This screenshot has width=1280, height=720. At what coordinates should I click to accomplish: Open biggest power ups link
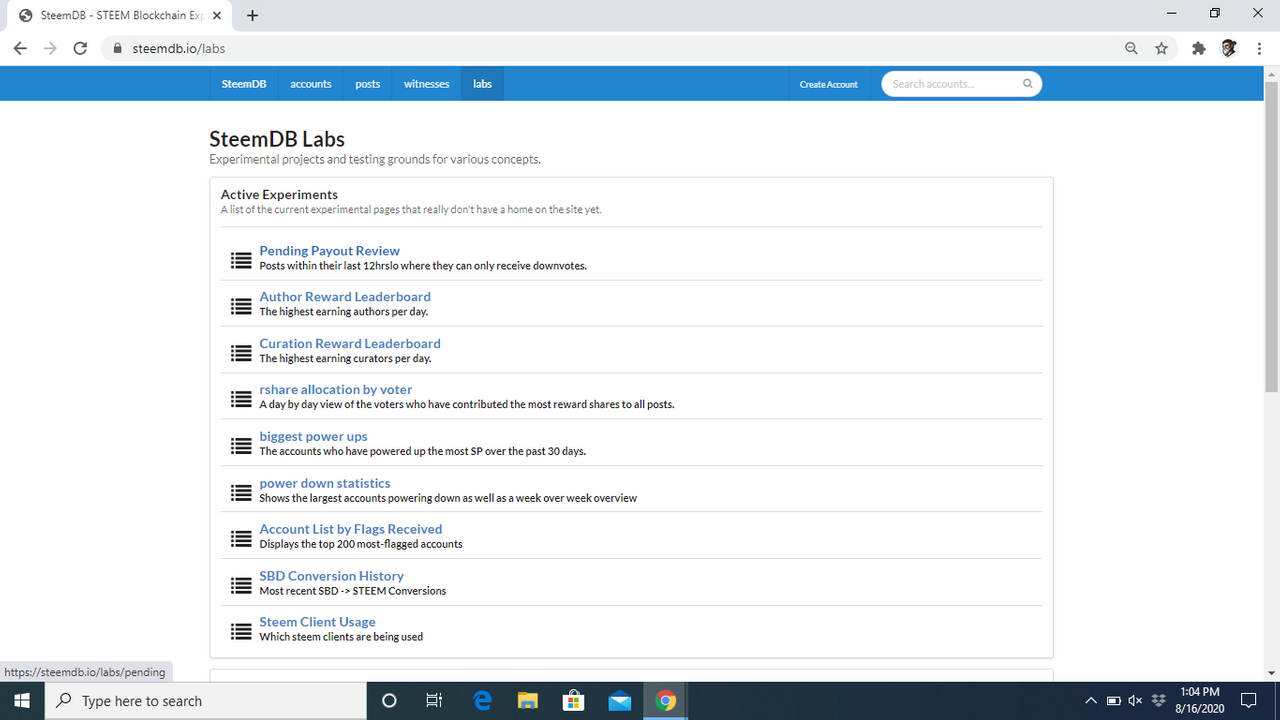pyautogui.click(x=313, y=437)
